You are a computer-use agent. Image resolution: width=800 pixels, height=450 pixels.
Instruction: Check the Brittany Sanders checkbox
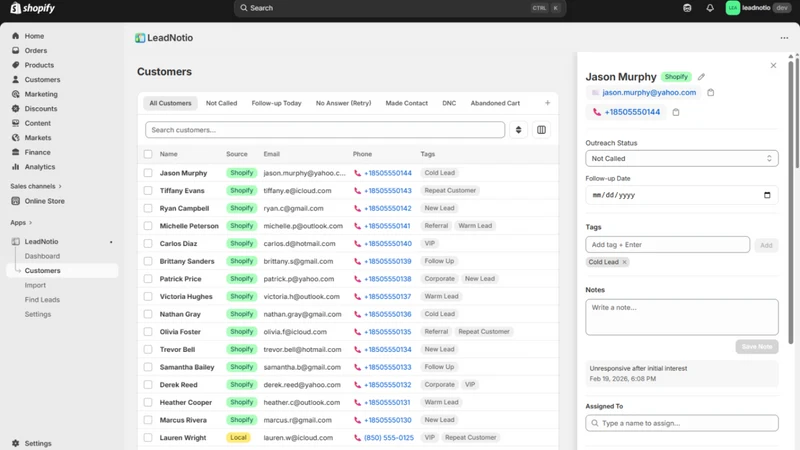point(148,261)
